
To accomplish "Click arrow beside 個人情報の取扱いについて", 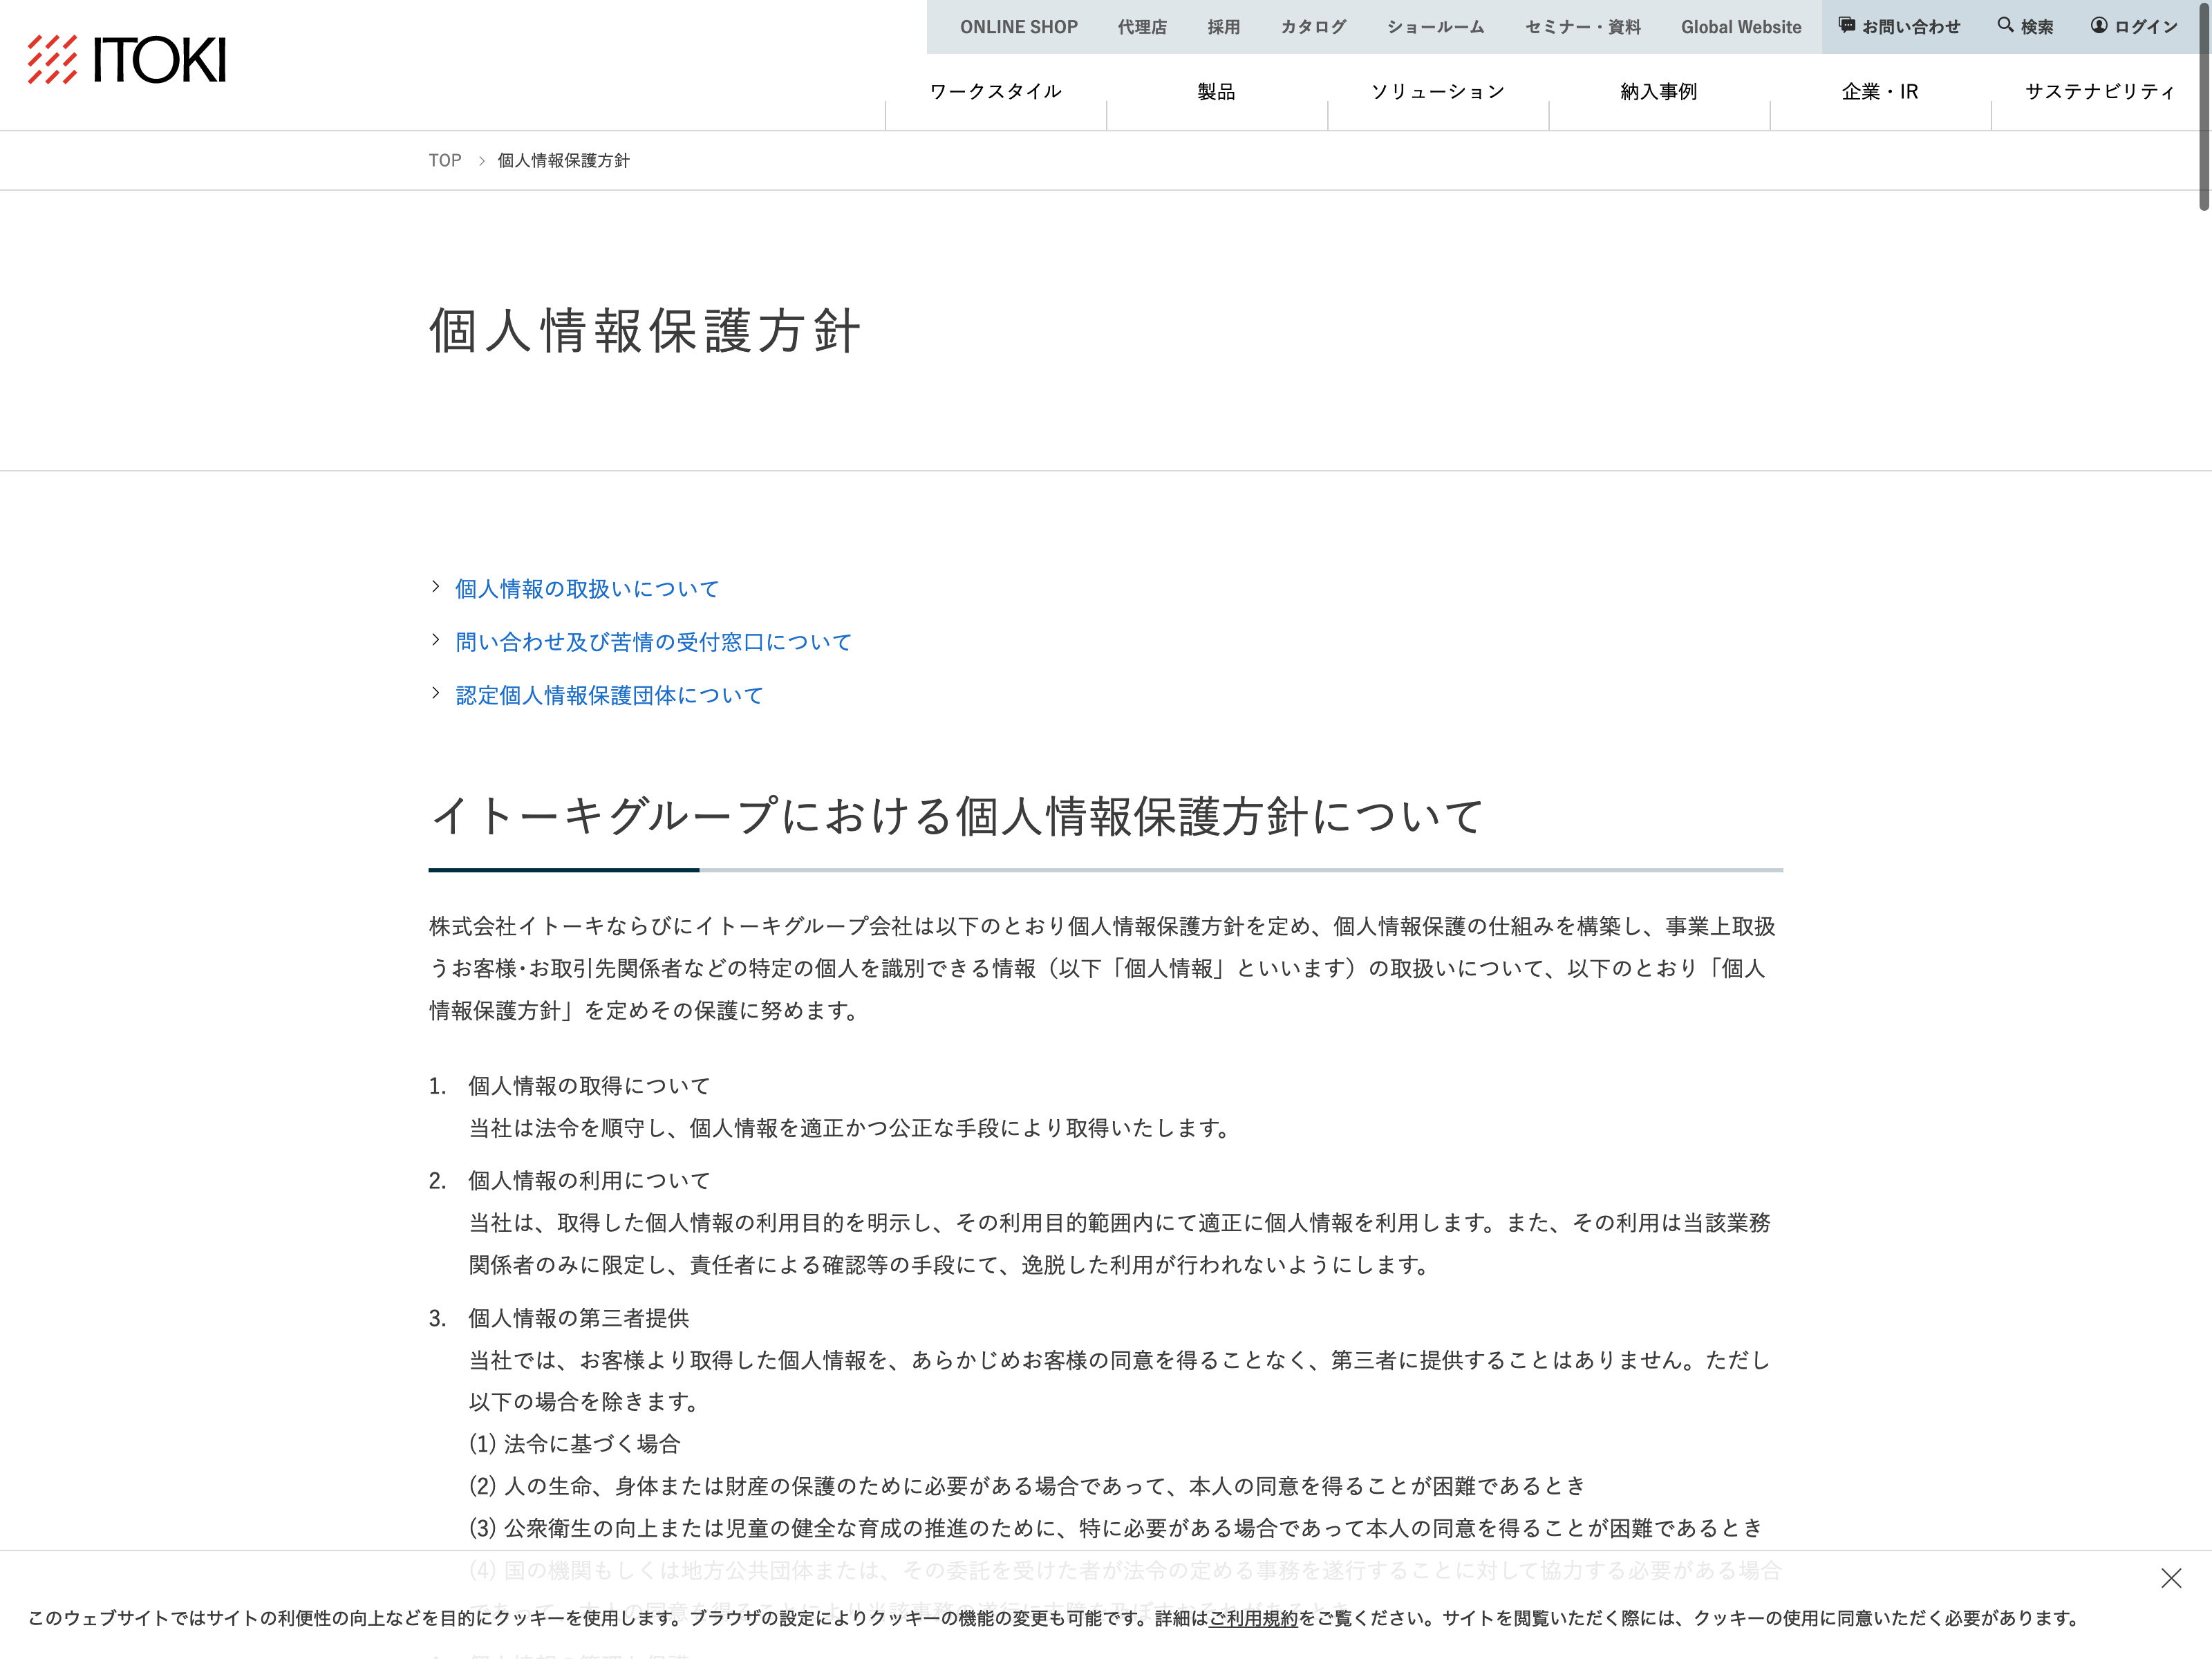I will pyautogui.click(x=436, y=587).
